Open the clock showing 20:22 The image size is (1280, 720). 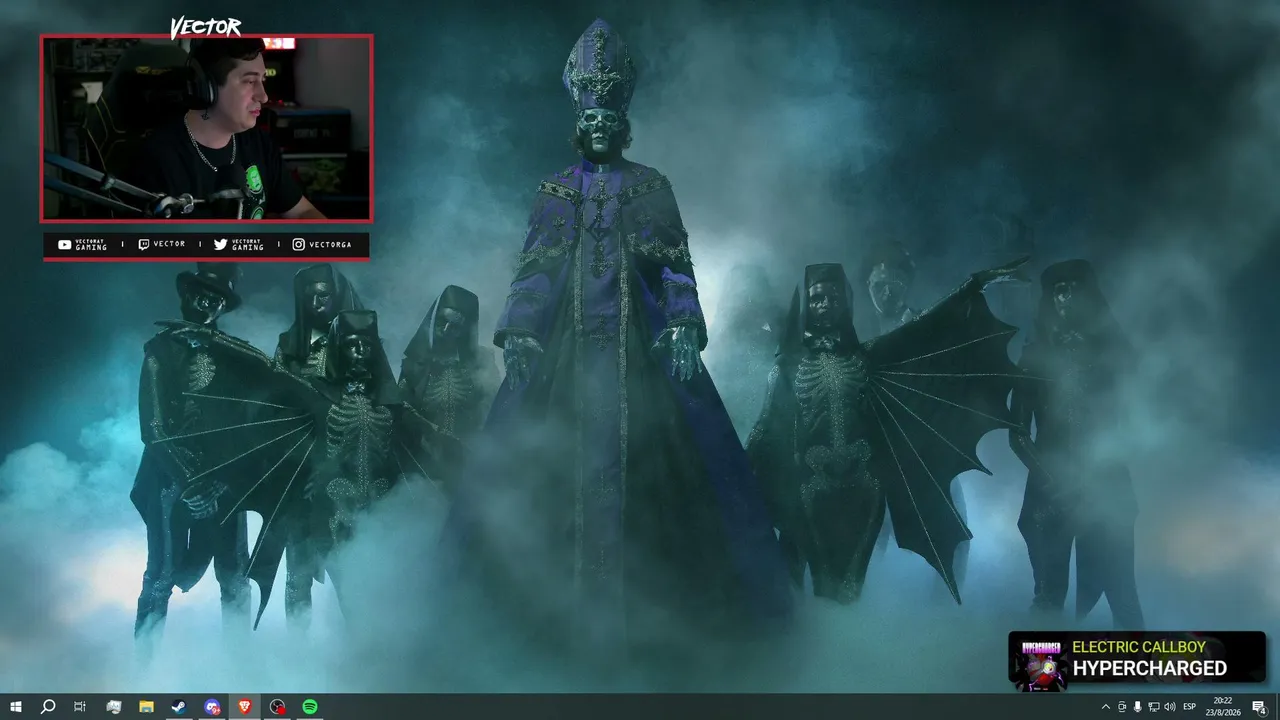coord(1223,707)
